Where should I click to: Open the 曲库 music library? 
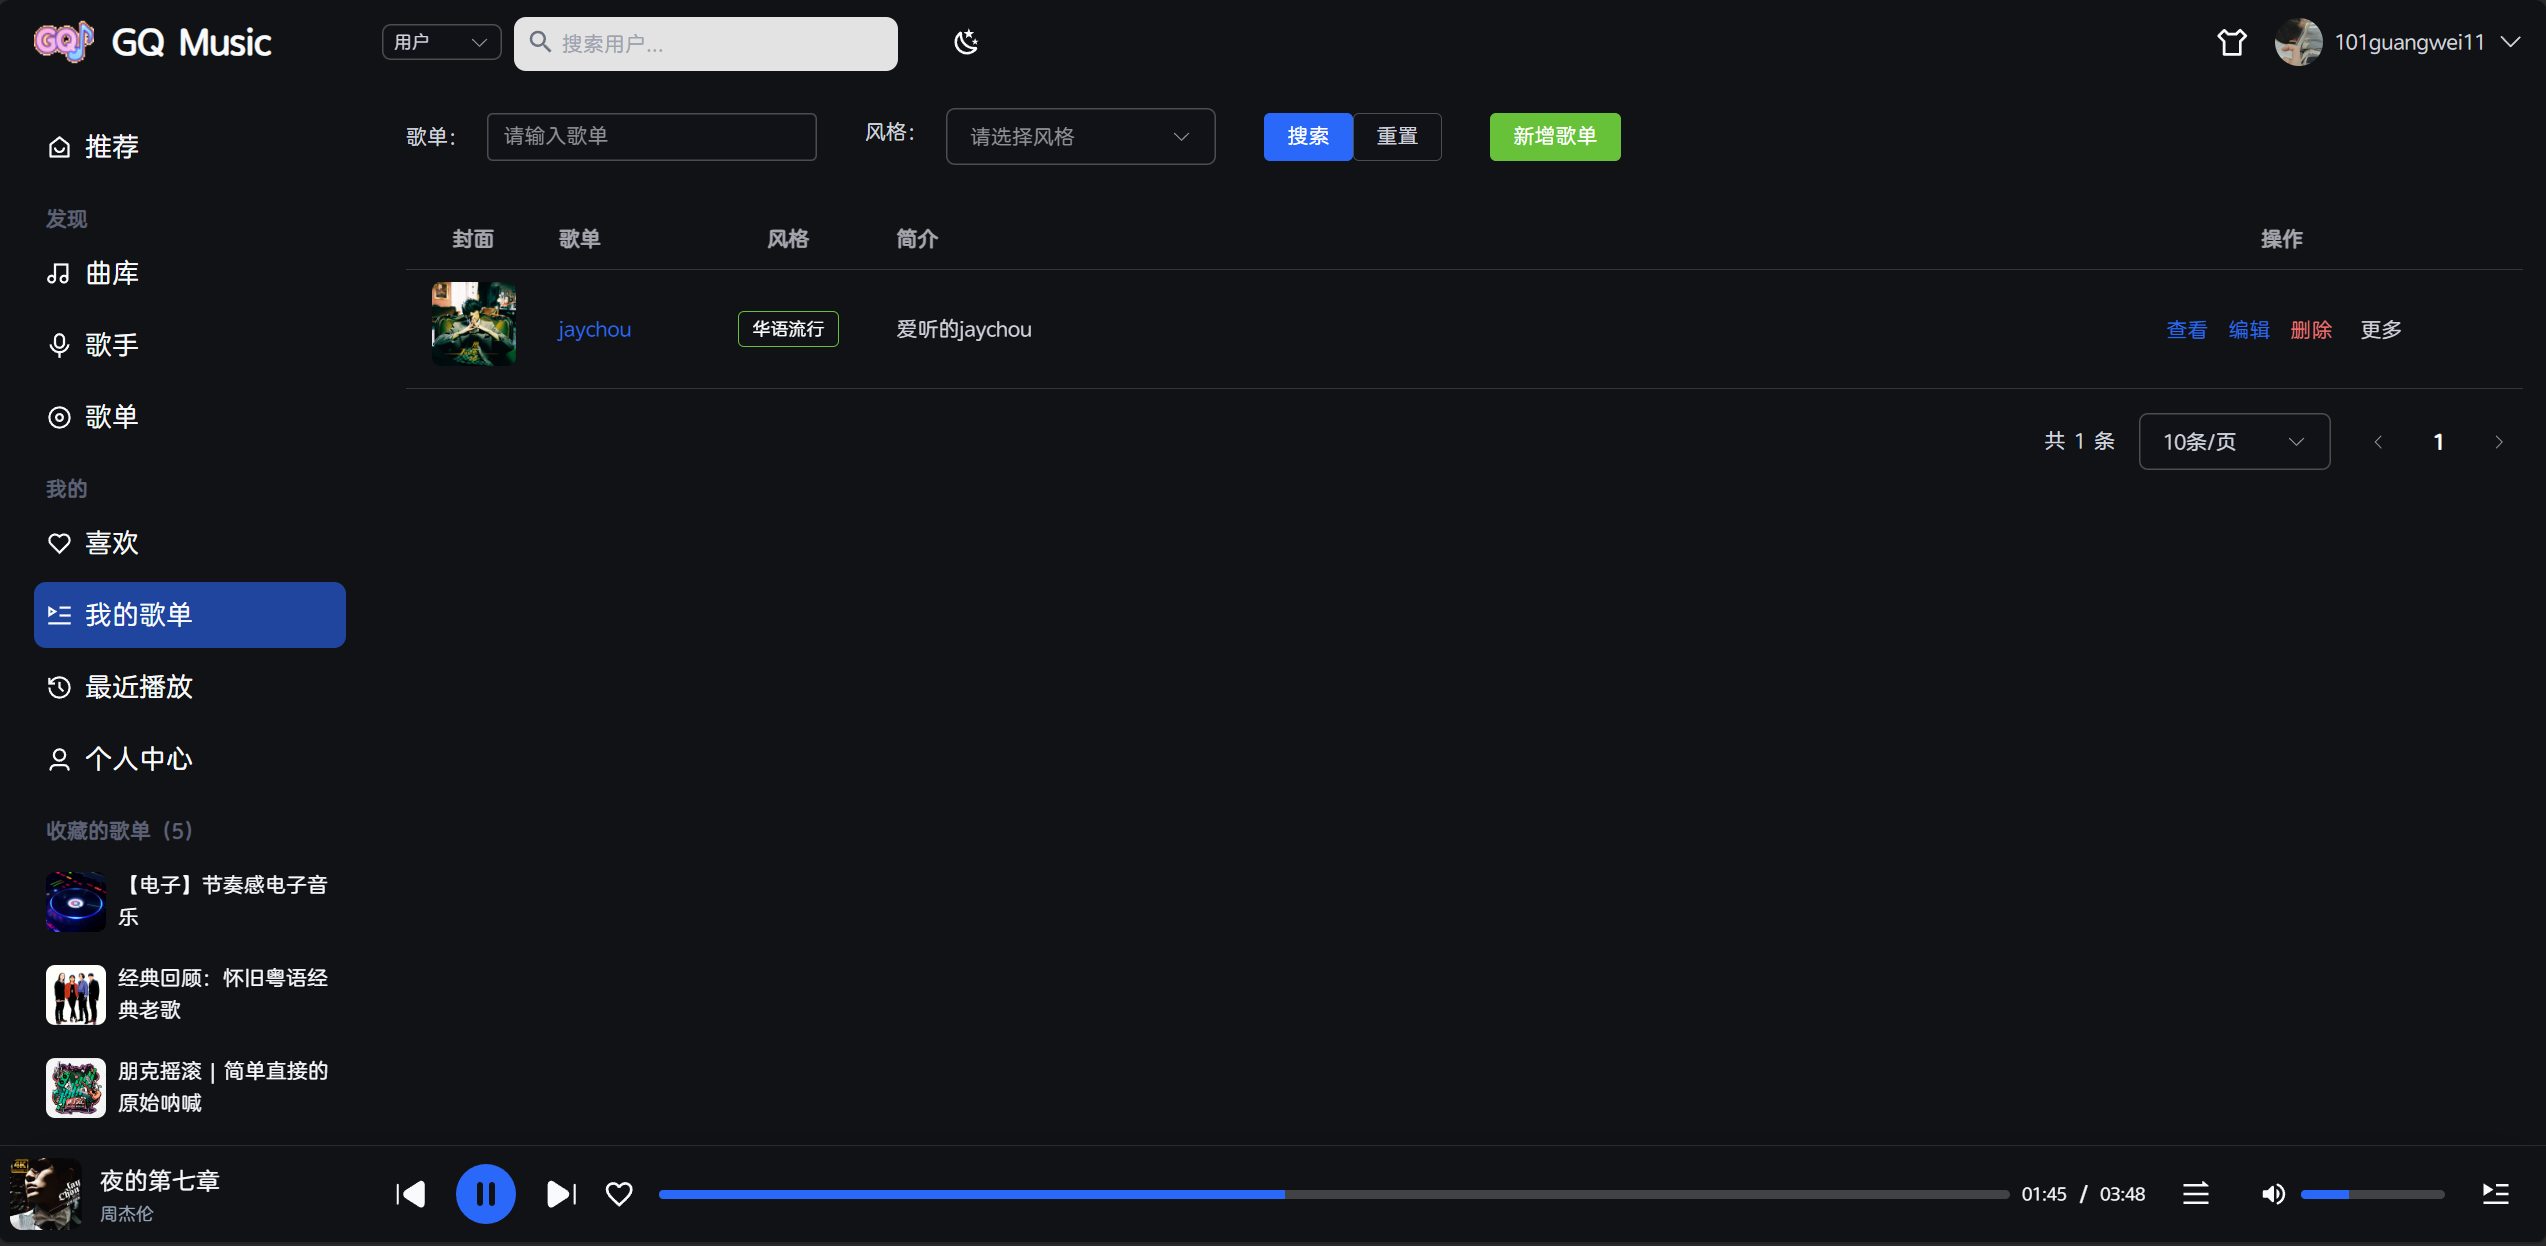pyautogui.click(x=112, y=273)
